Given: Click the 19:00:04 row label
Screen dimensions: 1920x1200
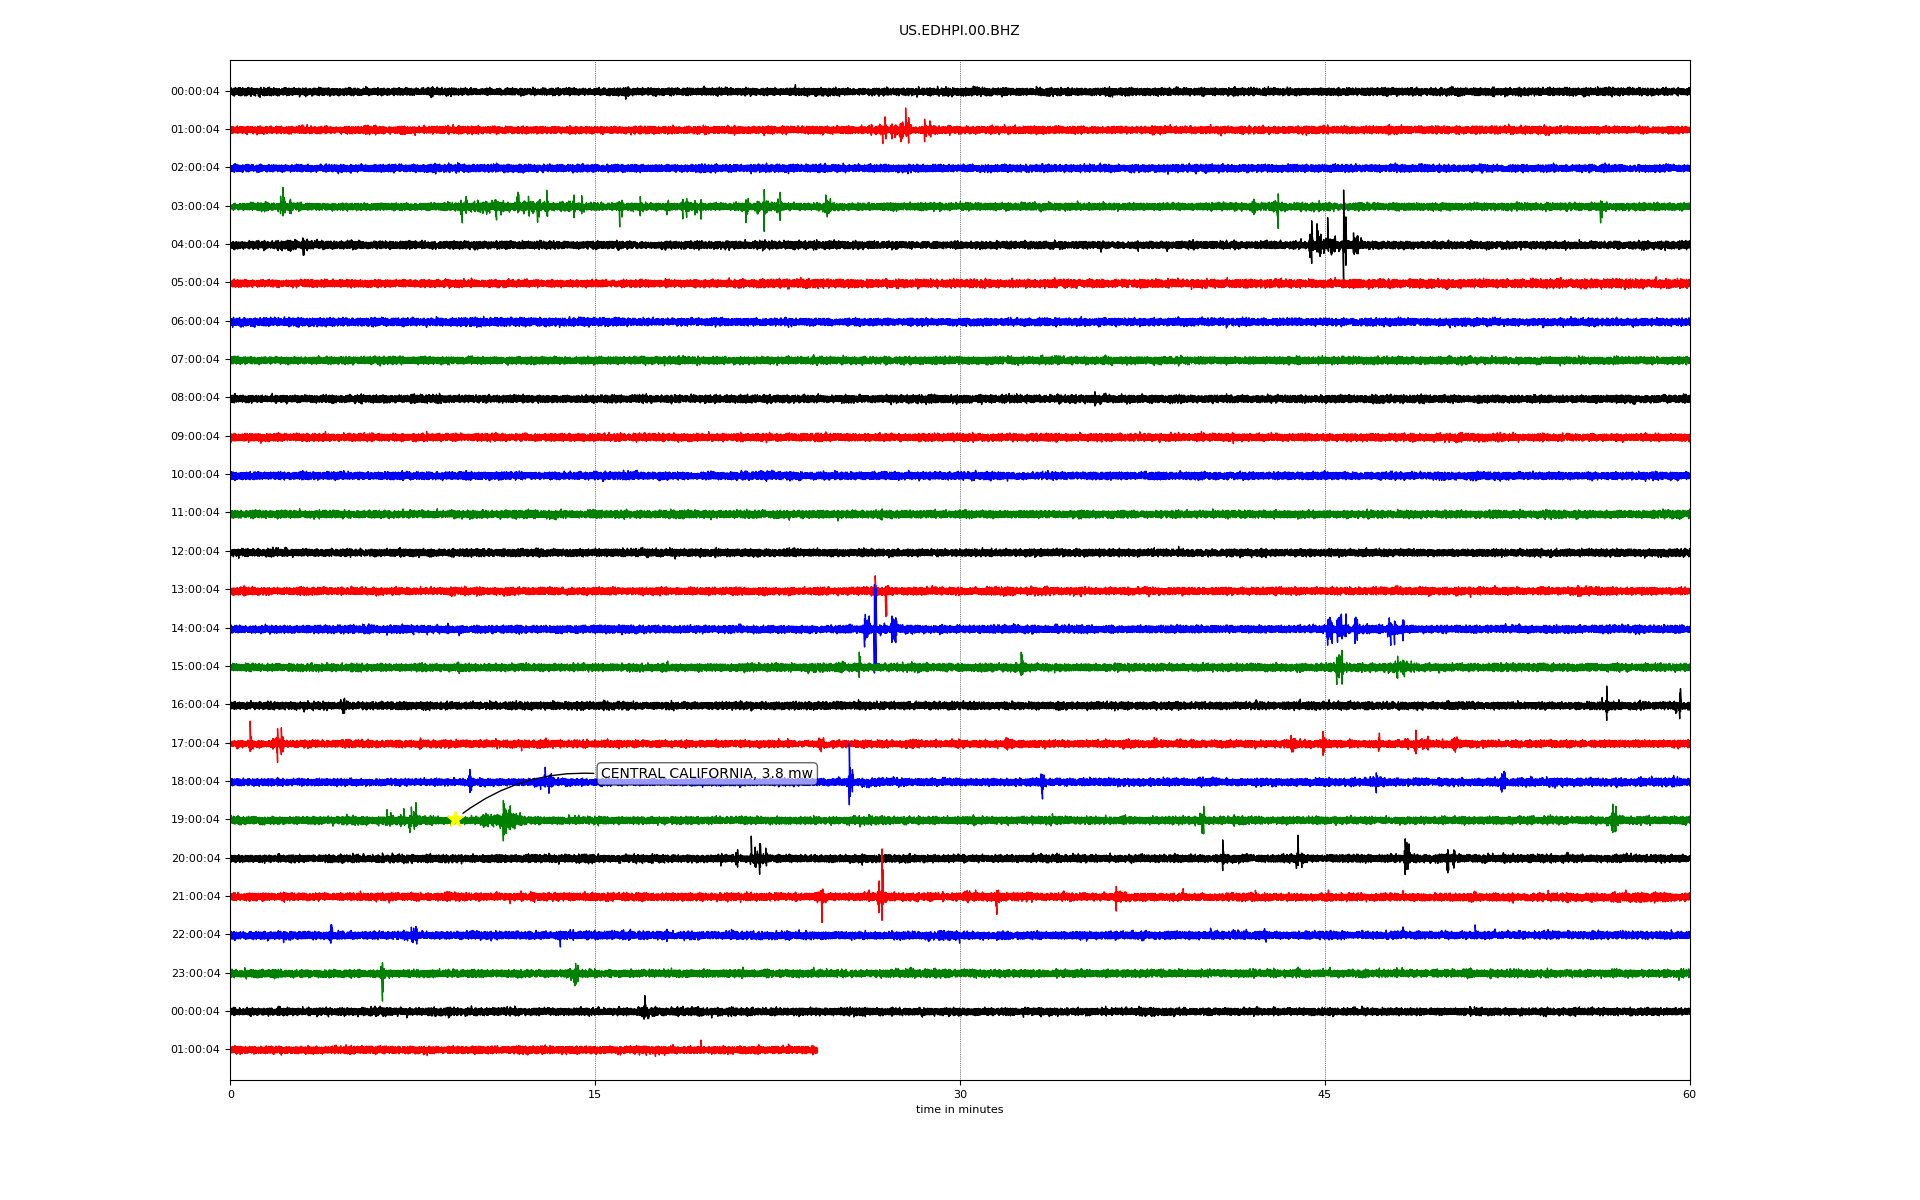Looking at the screenshot, I should point(195,820).
